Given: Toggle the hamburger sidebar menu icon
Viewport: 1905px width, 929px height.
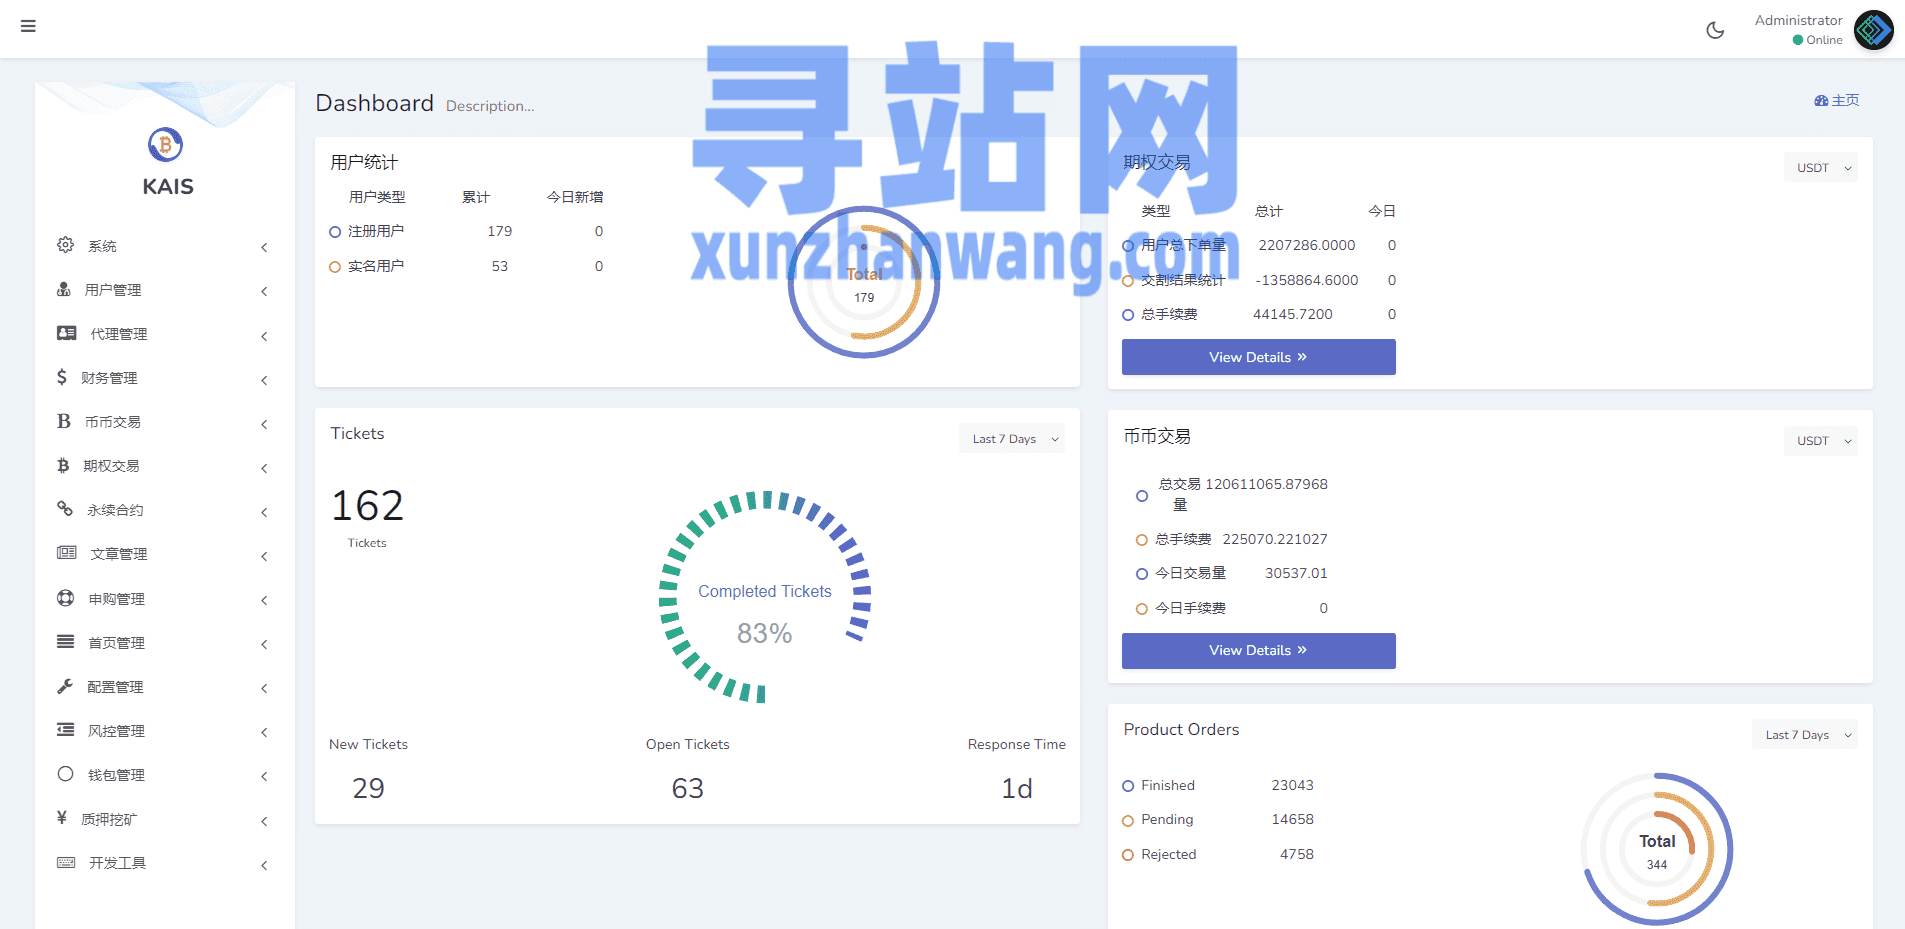Looking at the screenshot, I should pos(28,26).
